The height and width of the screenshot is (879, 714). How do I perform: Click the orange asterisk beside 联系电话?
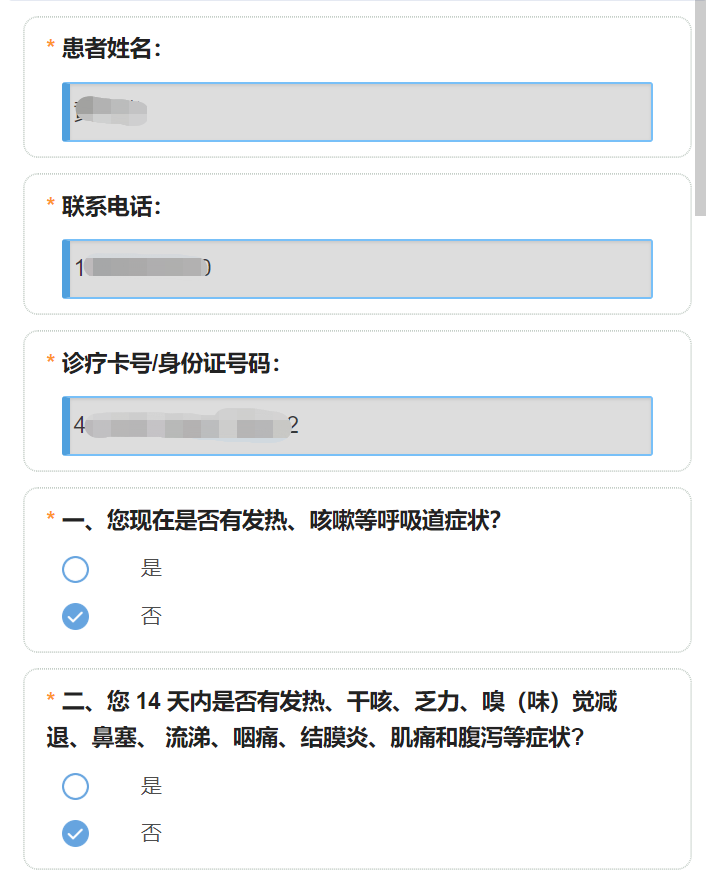(x=51, y=204)
